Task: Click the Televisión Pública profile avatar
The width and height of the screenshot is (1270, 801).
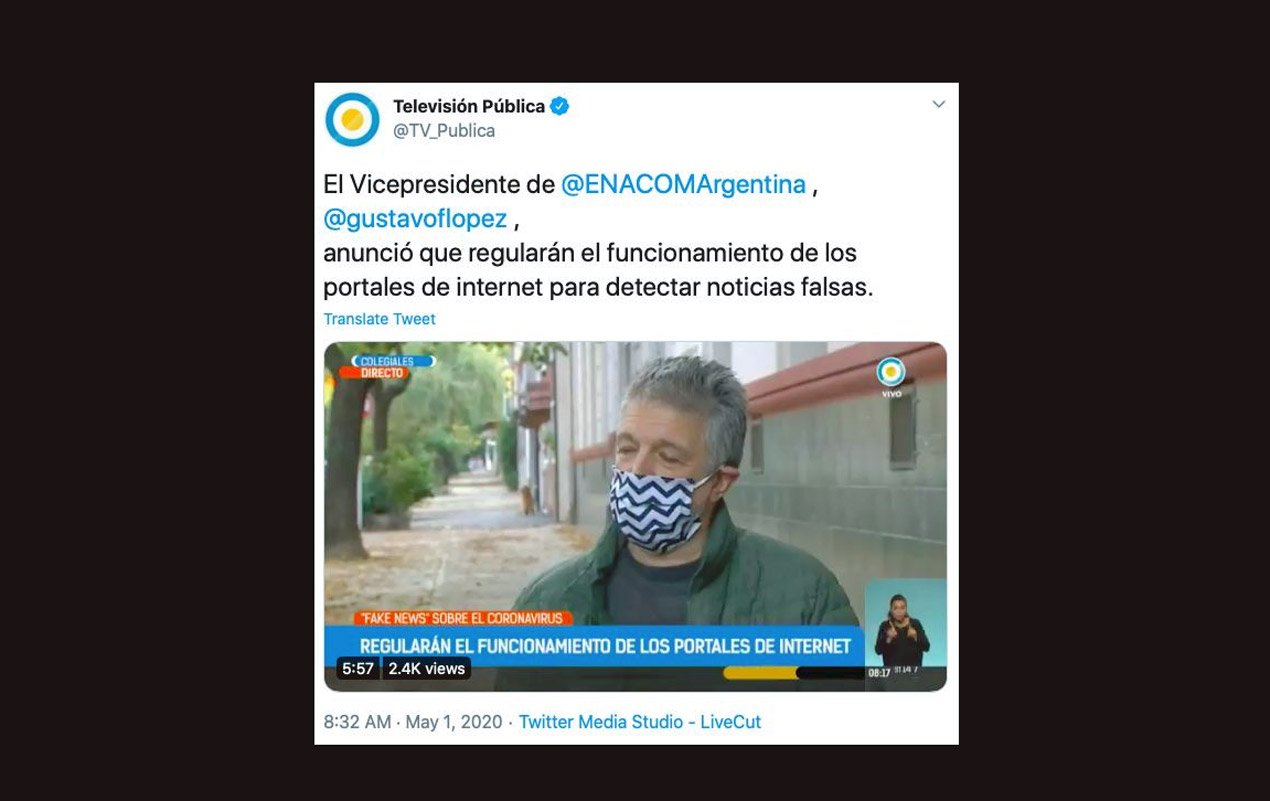Action: [x=352, y=119]
